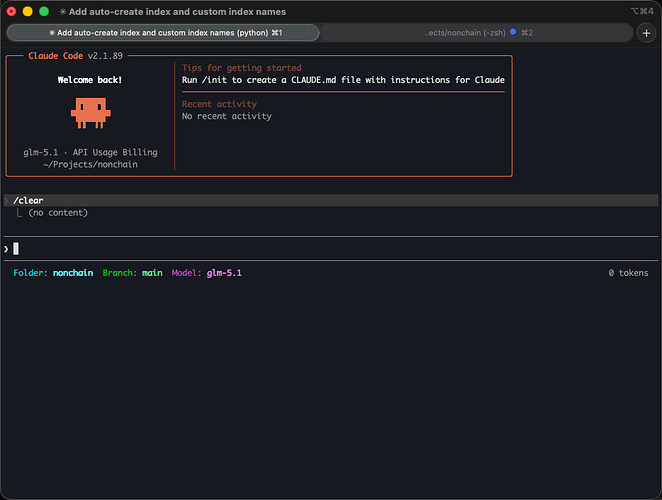Click the prompt chevron before the cursor
This screenshot has height=500, width=662.
[6, 249]
